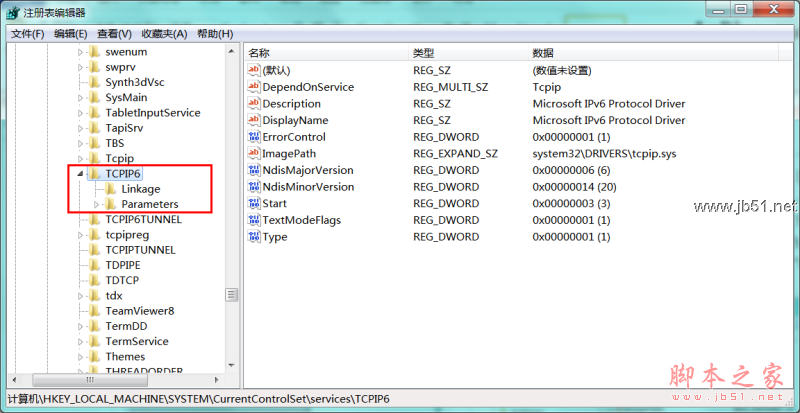Viewport: 800px width, 413px height.
Task: Click the Start DWORD value icon
Action: (x=253, y=204)
